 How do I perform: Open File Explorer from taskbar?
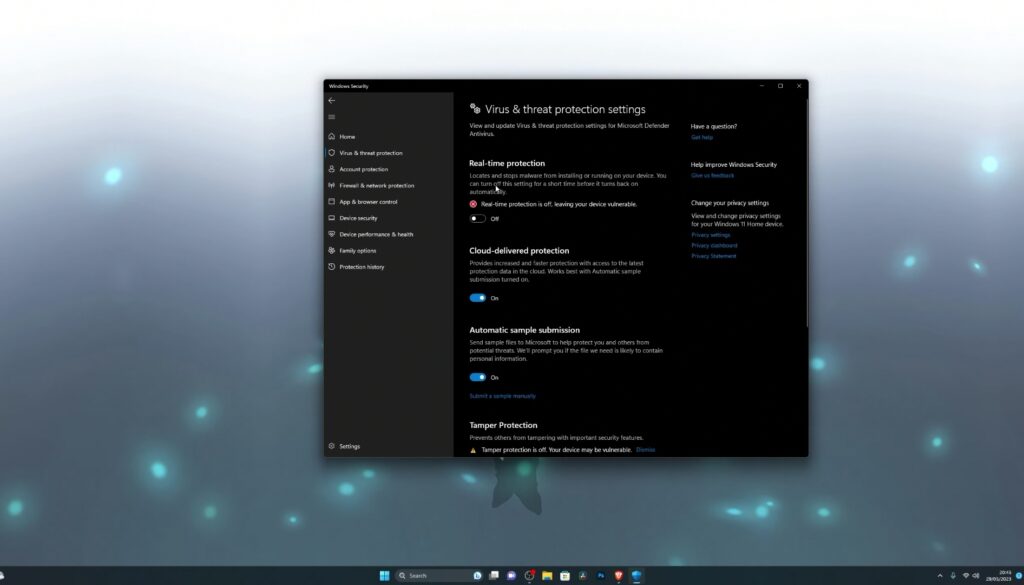547,575
